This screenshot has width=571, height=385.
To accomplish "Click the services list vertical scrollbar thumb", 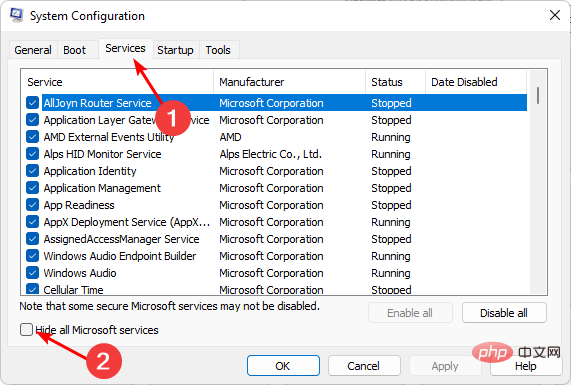I will coord(538,95).
